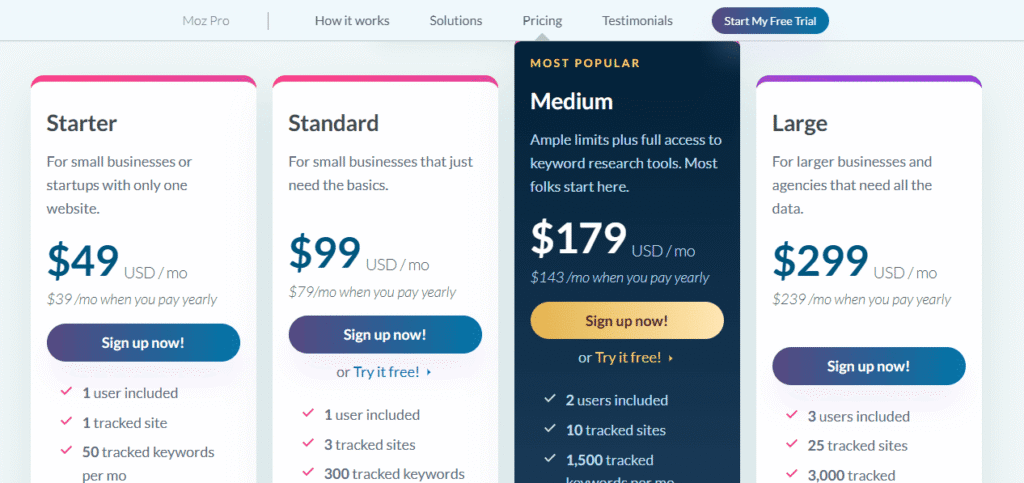
Task: Click the arrow after Medium's "Try it free!"
Action: 671,357
